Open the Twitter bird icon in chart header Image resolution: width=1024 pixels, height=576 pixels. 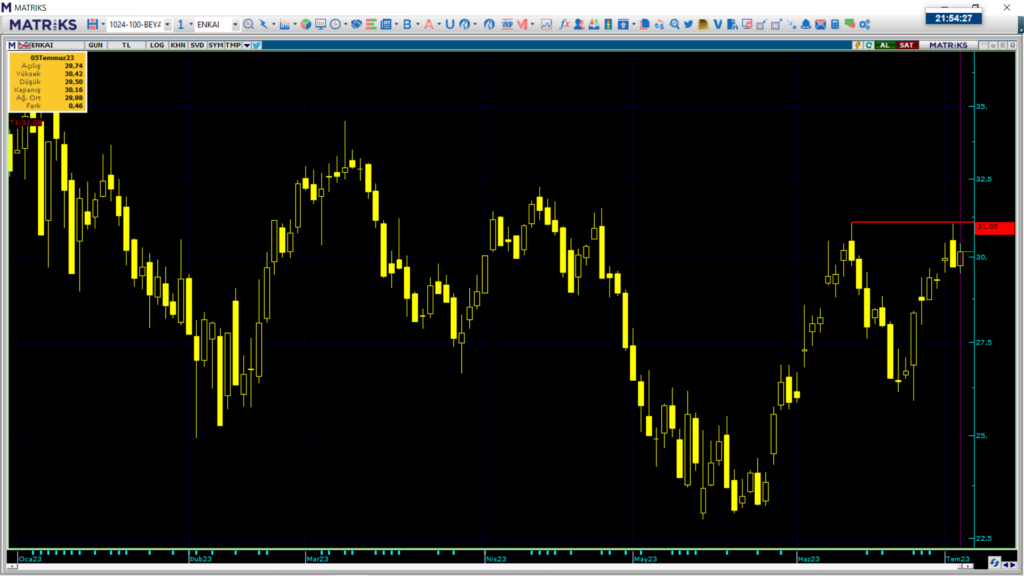257,45
